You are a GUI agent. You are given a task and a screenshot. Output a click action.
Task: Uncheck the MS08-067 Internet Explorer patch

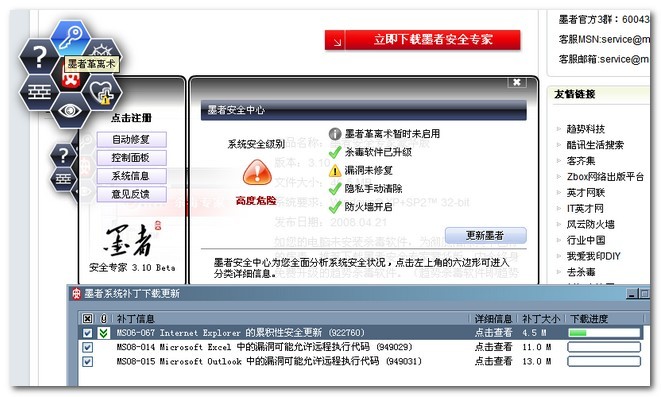click(87, 333)
